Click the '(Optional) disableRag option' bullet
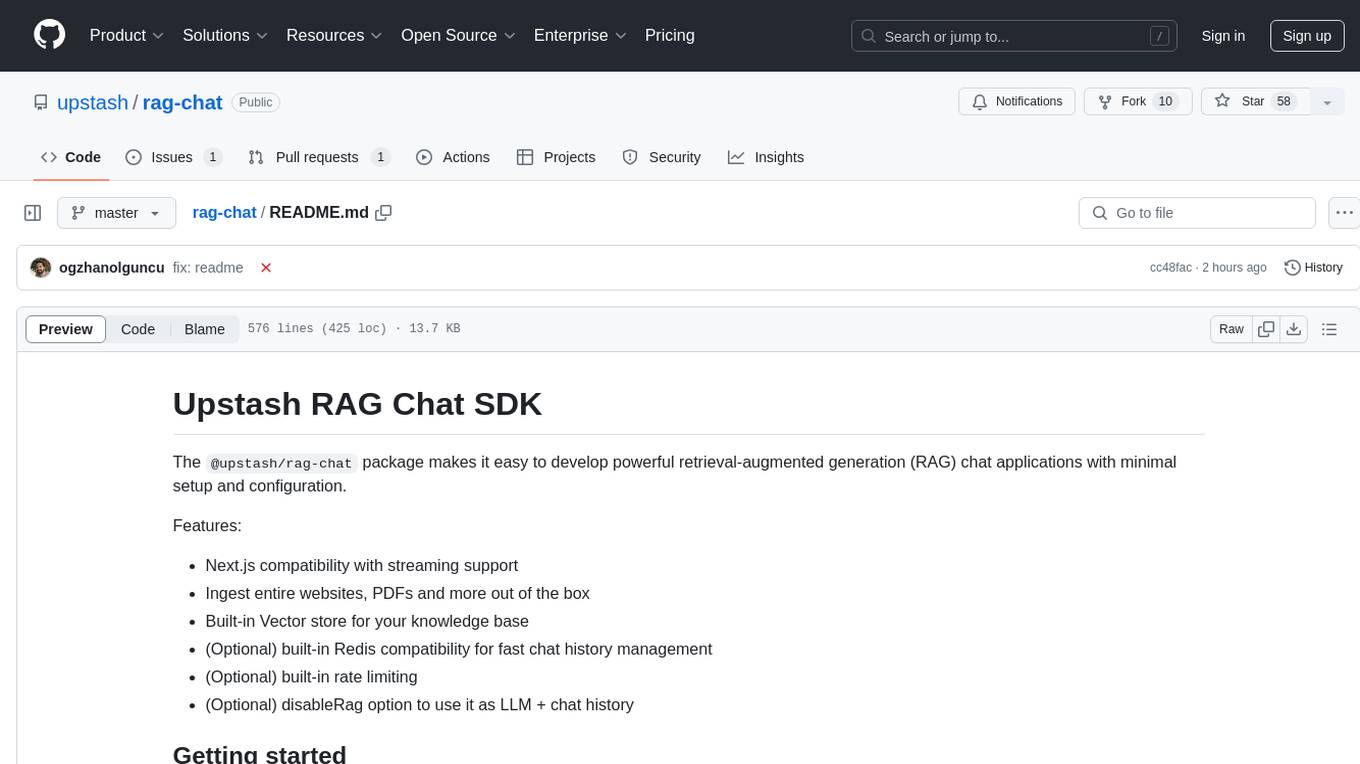1360x764 pixels. (x=419, y=705)
